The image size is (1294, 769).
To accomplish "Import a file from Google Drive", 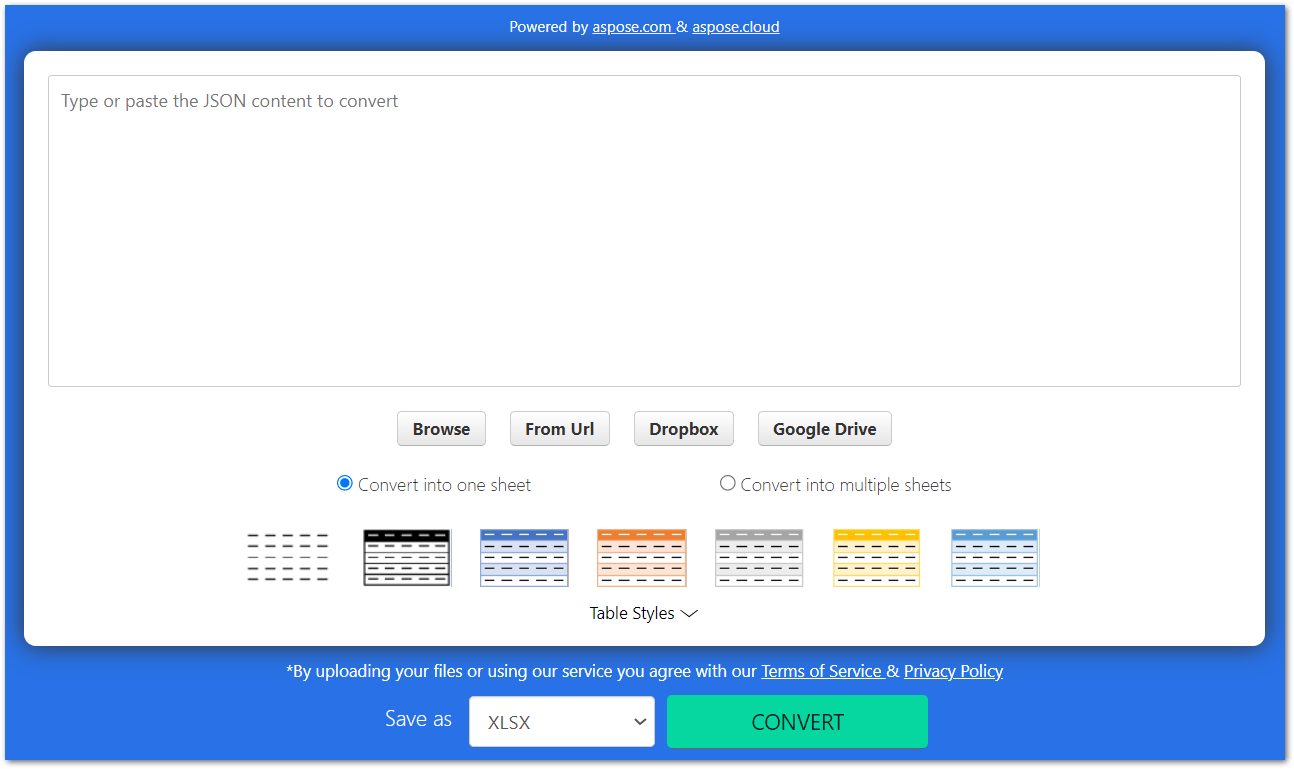I will click(824, 428).
